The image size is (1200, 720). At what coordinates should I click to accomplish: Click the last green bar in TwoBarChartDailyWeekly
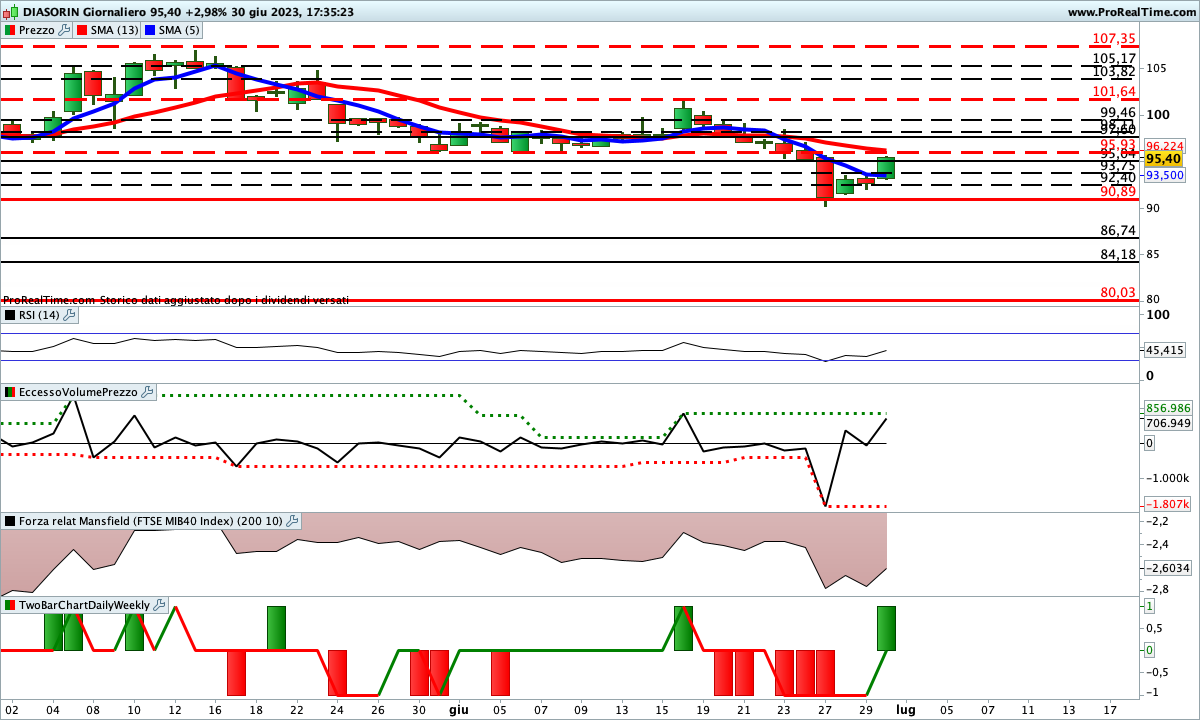pyautogui.click(x=886, y=628)
